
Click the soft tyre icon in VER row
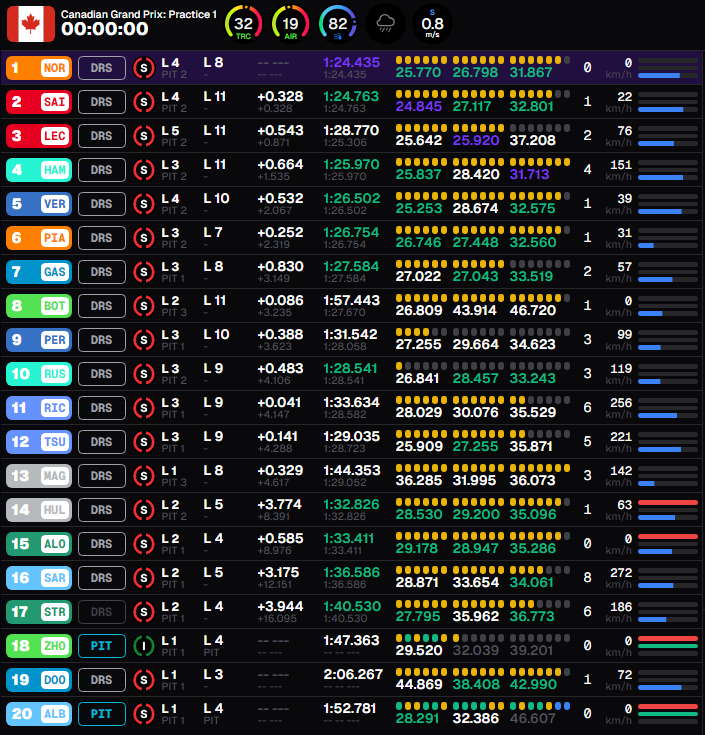144,204
